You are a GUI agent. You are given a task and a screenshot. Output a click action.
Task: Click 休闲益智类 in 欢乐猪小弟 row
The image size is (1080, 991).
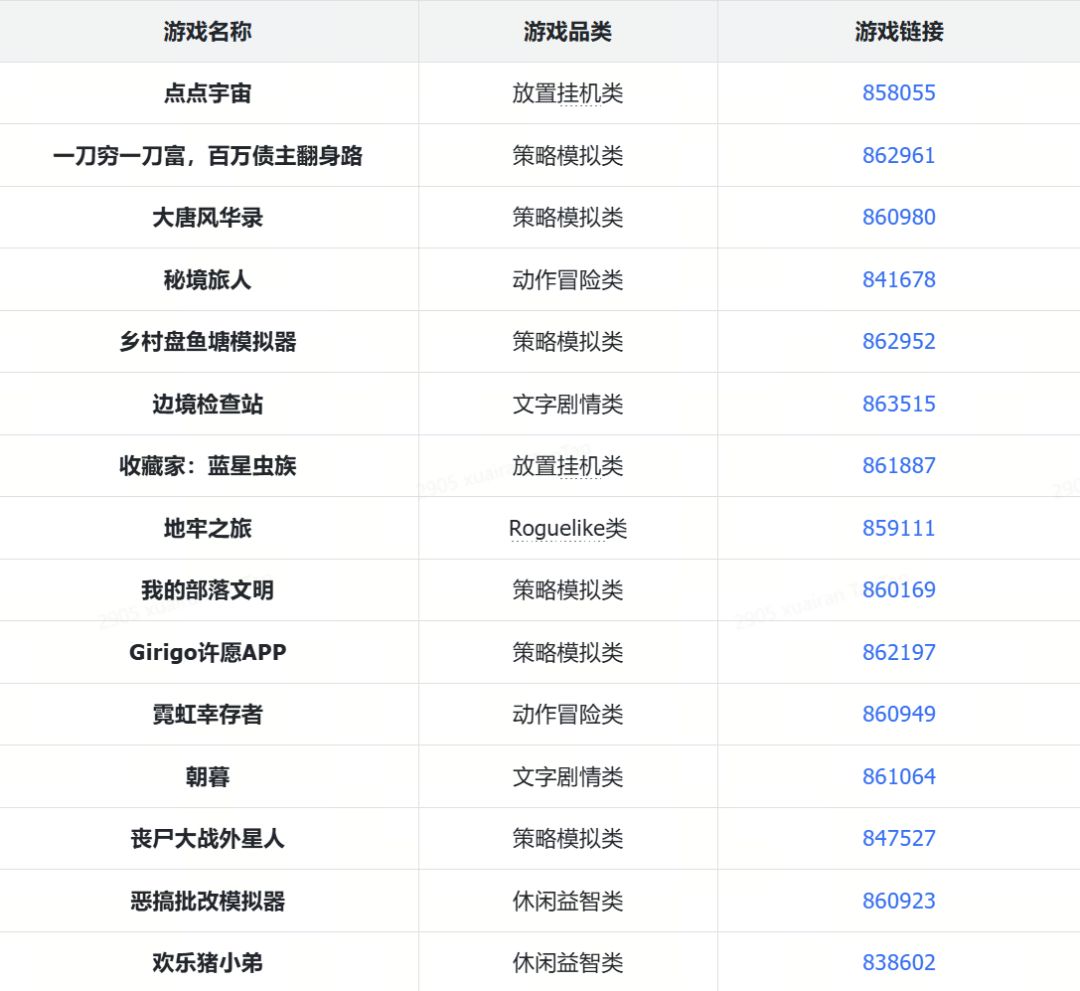pyautogui.click(x=568, y=963)
